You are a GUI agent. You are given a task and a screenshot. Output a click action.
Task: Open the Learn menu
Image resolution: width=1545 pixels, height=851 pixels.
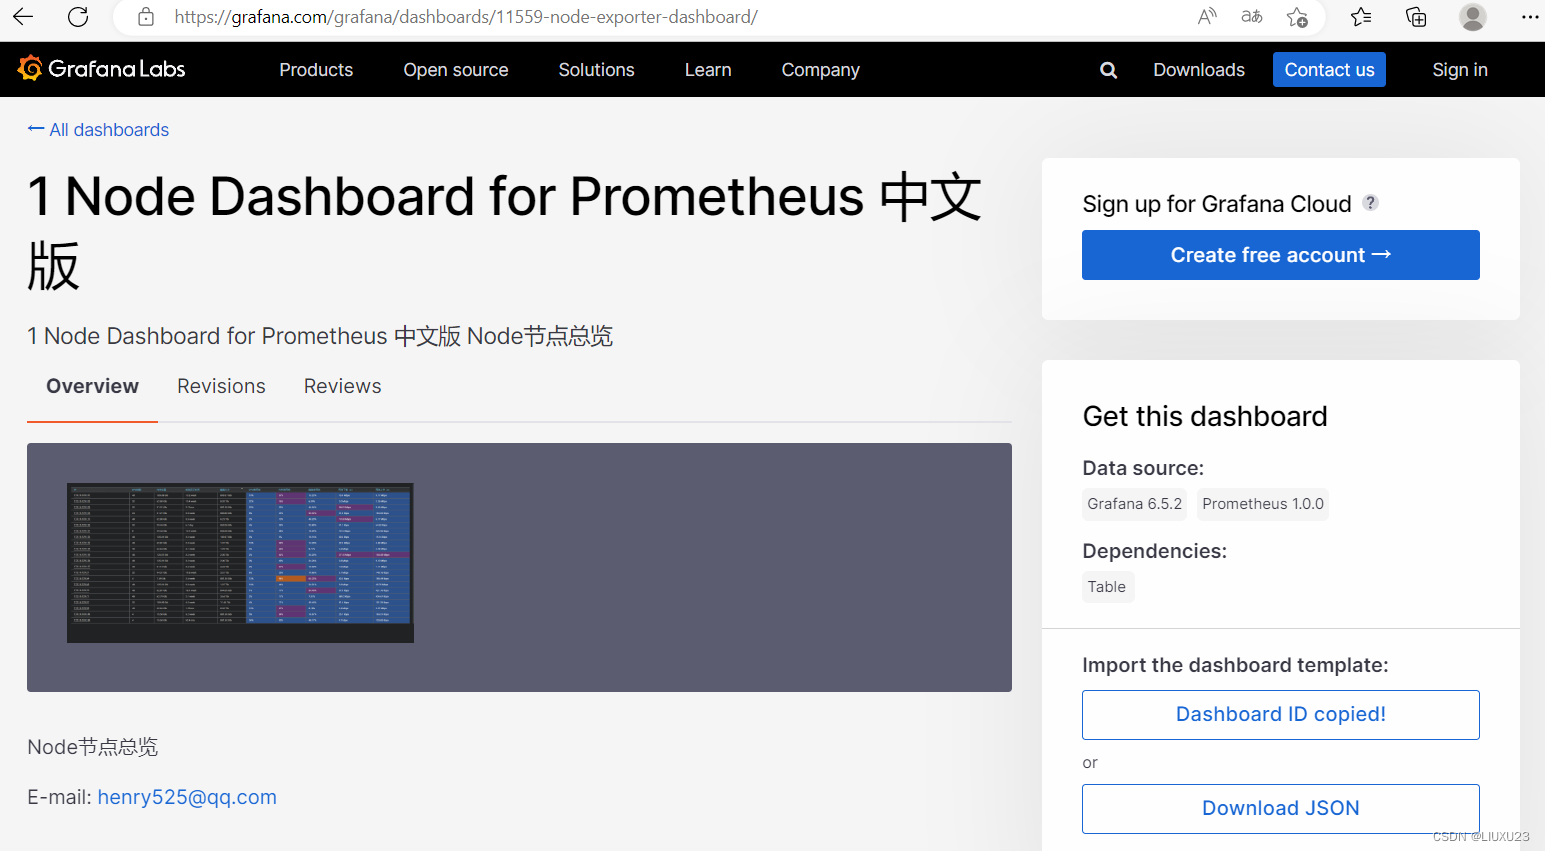(x=708, y=70)
